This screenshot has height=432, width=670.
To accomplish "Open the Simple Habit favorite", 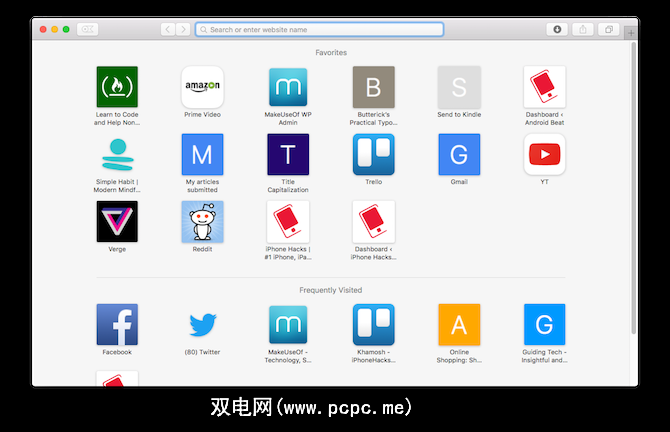I will pyautogui.click(x=117, y=154).
